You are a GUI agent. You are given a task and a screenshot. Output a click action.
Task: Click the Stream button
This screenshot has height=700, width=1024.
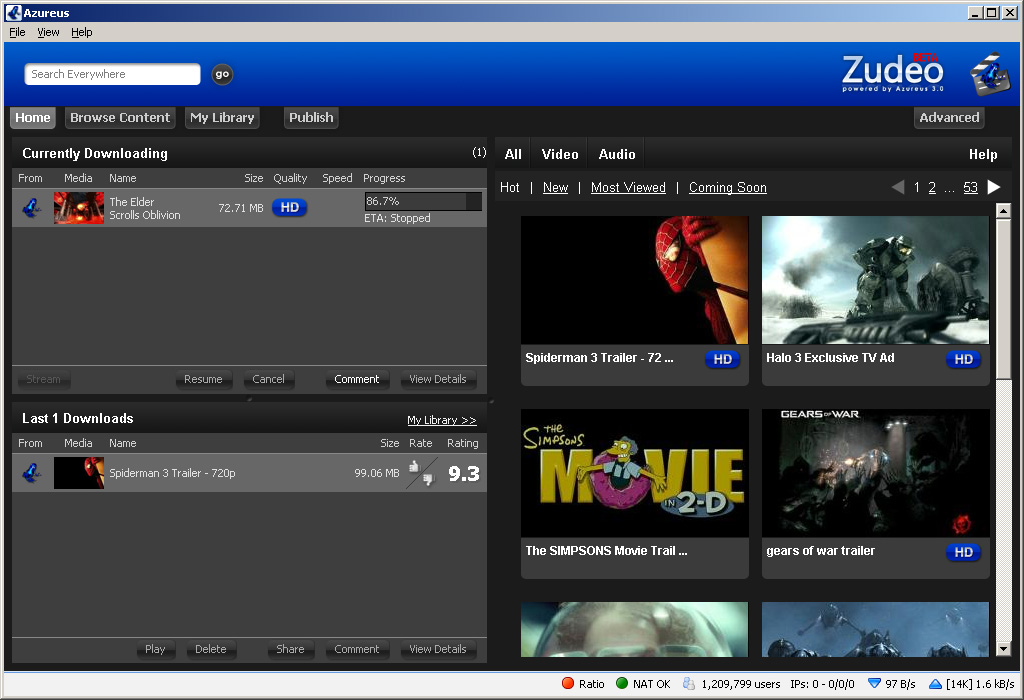pos(43,379)
